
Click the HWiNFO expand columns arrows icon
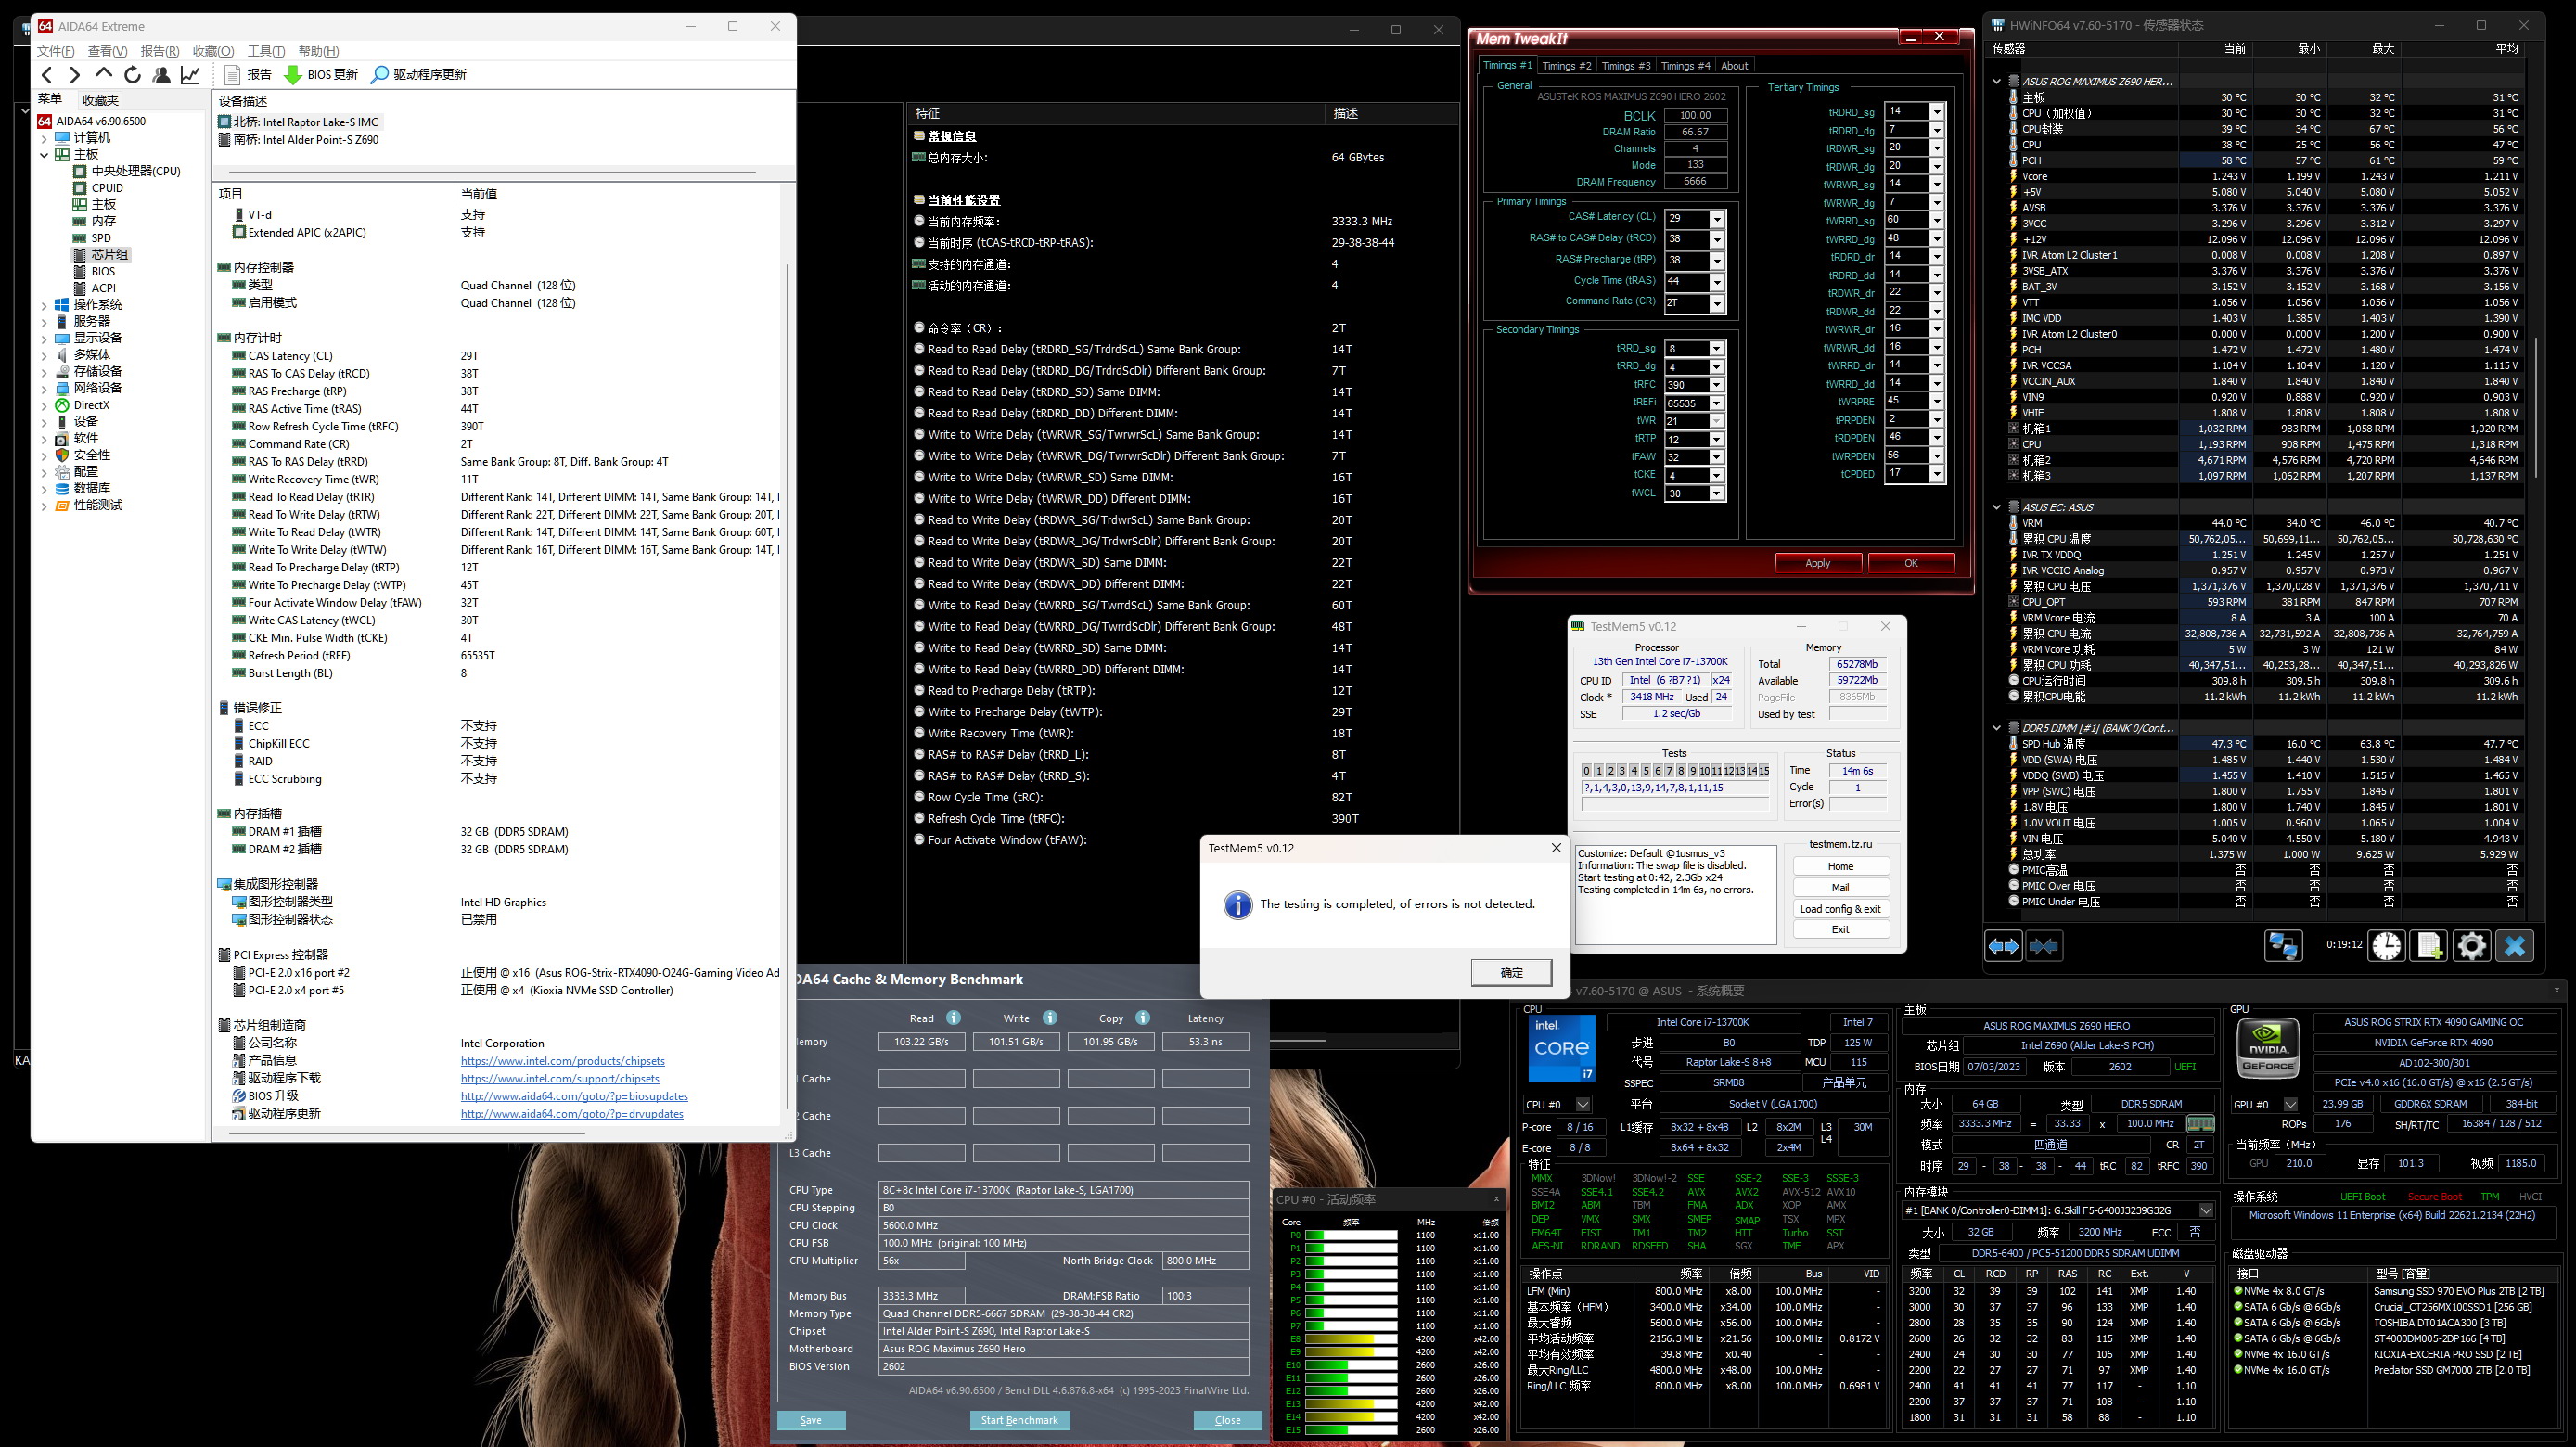pyautogui.click(x=2003, y=946)
